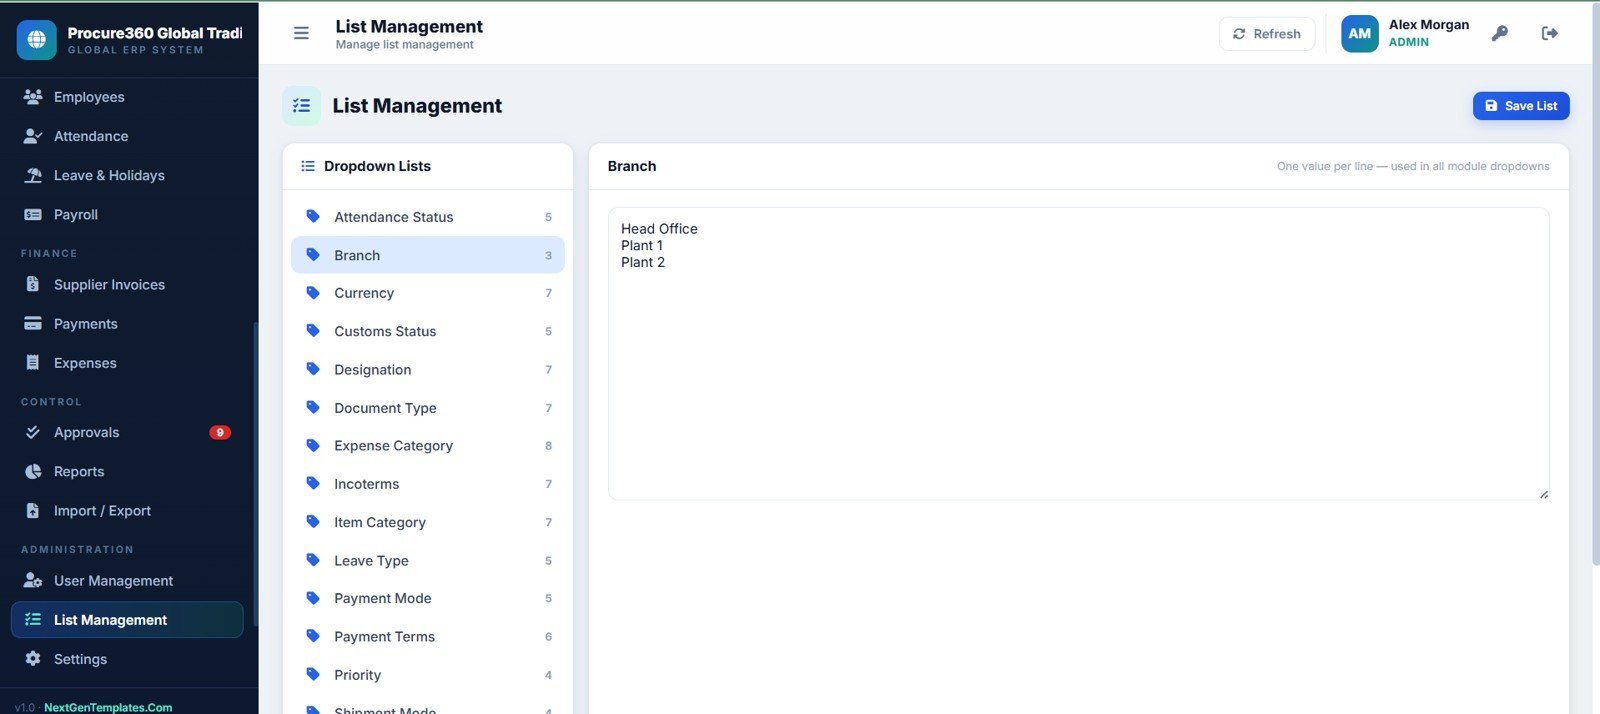The width and height of the screenshot is (1600, 714).
Task: Click the tag icon beside Attendance Status
Action: coord(313,216)
